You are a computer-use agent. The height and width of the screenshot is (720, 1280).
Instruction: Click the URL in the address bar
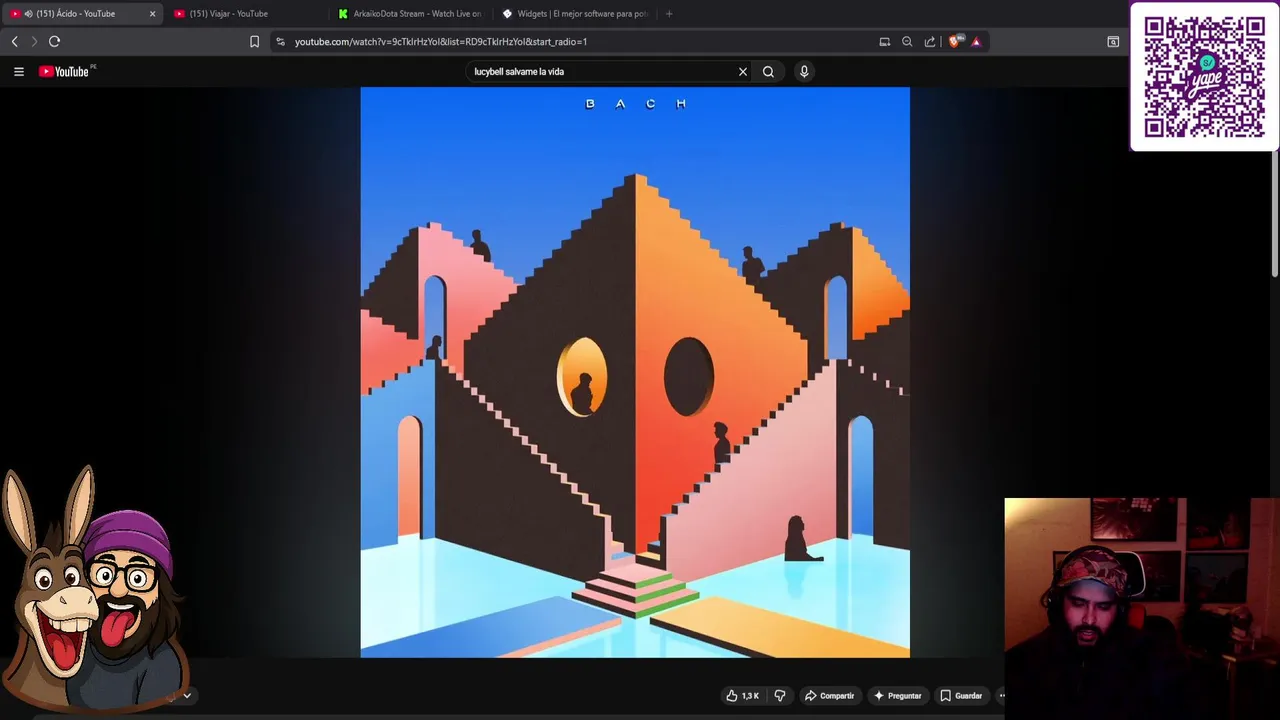click(x=441, y=42)
